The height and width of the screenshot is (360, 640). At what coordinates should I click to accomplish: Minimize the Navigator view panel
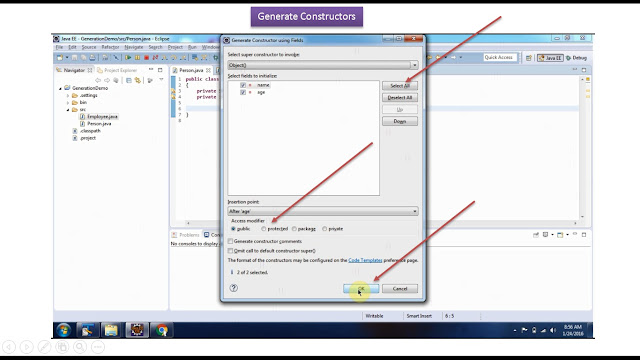pyautogui.click(x=151, y=70)
